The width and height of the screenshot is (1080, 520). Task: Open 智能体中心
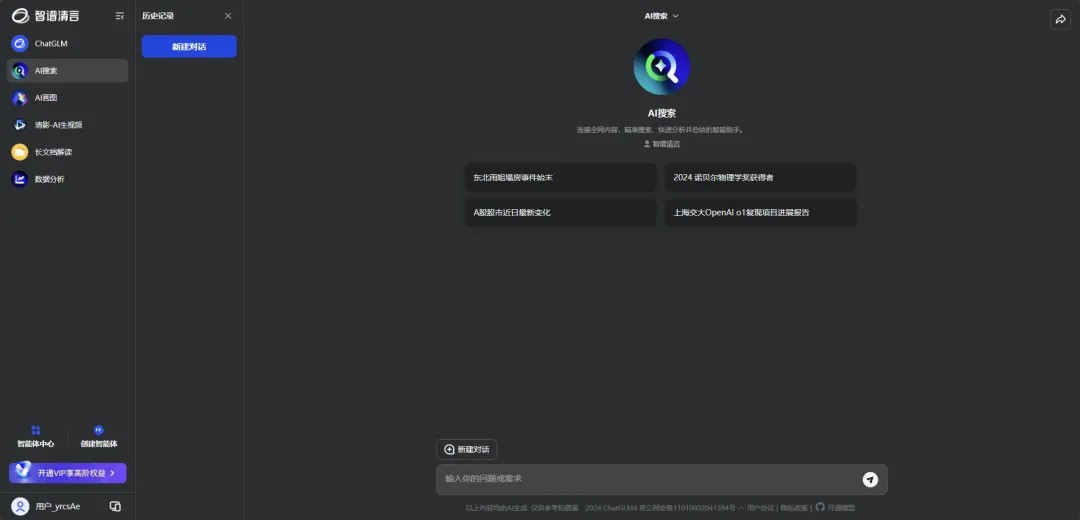pyautogui.click(x=36, y=437)
